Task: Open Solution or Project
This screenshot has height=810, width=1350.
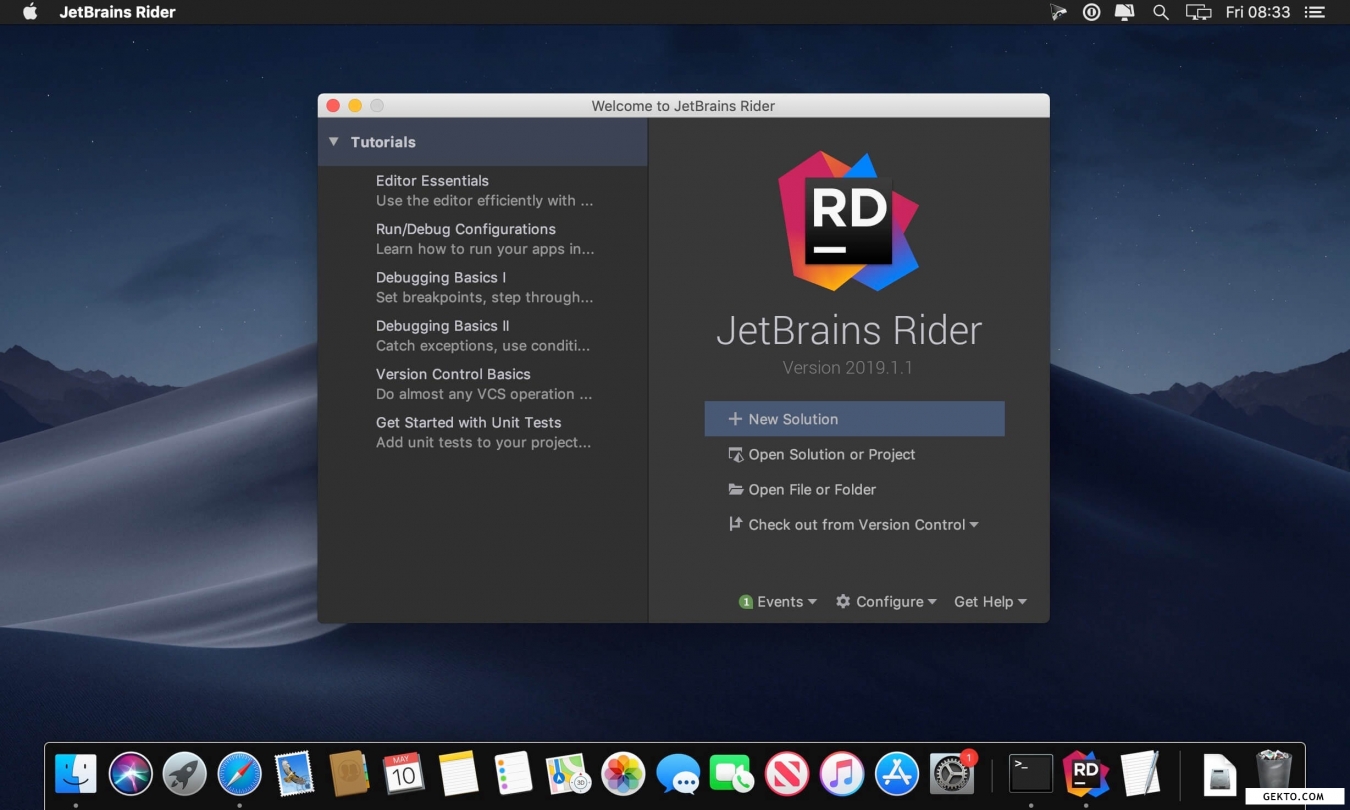Action: point(821,454)
